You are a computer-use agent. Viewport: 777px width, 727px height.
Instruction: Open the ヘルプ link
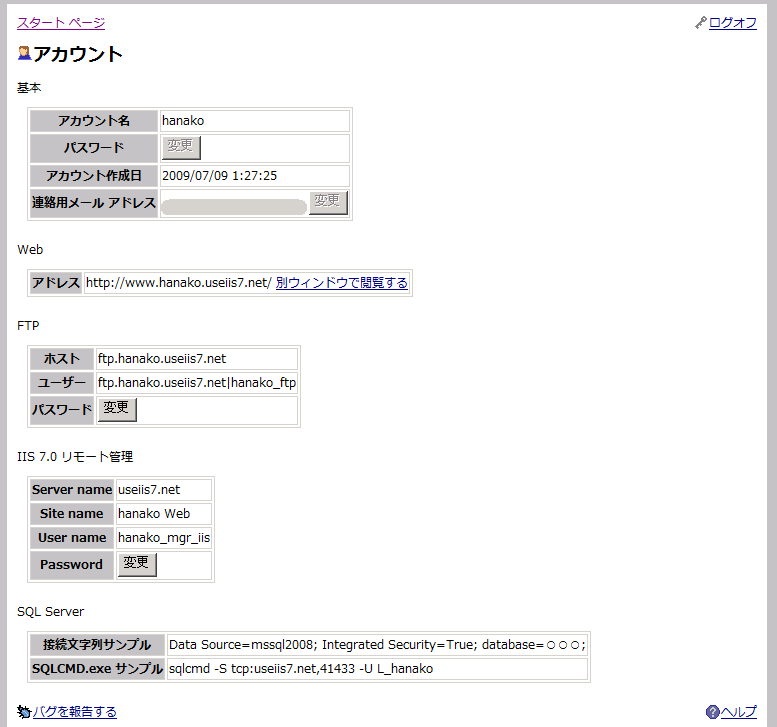tap(739, 712)
